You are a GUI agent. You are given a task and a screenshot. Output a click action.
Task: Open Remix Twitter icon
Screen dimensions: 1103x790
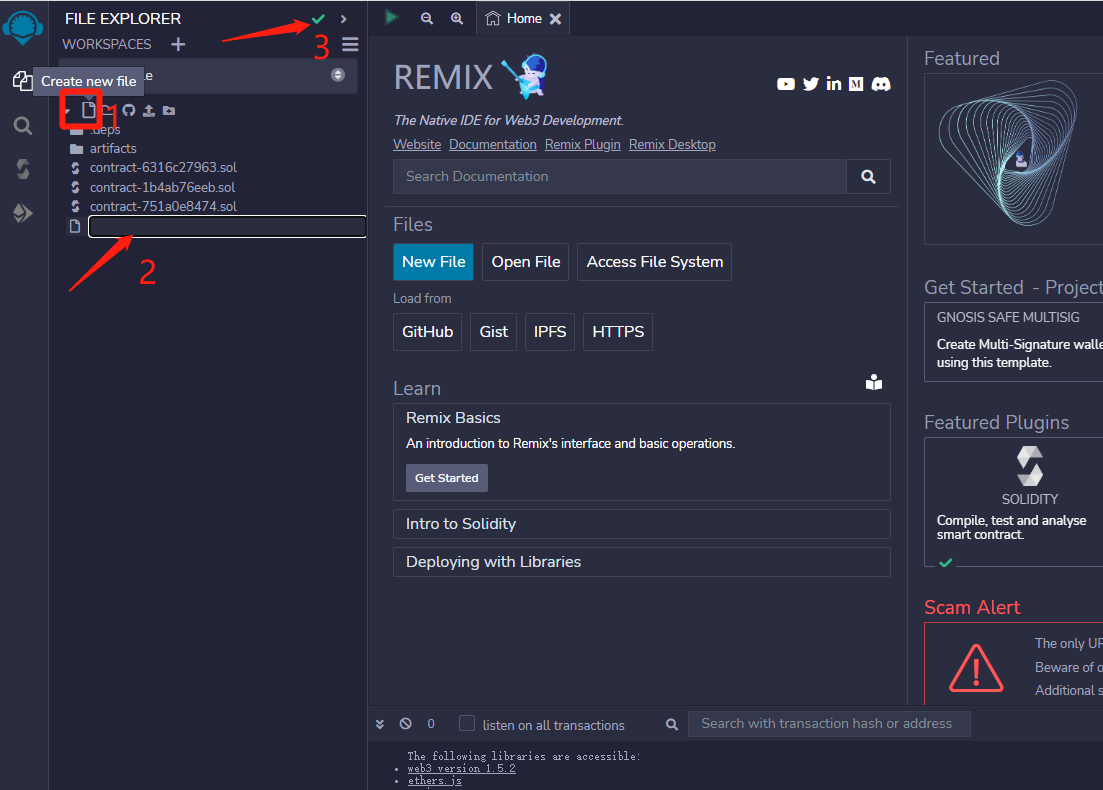pos(810,84)
